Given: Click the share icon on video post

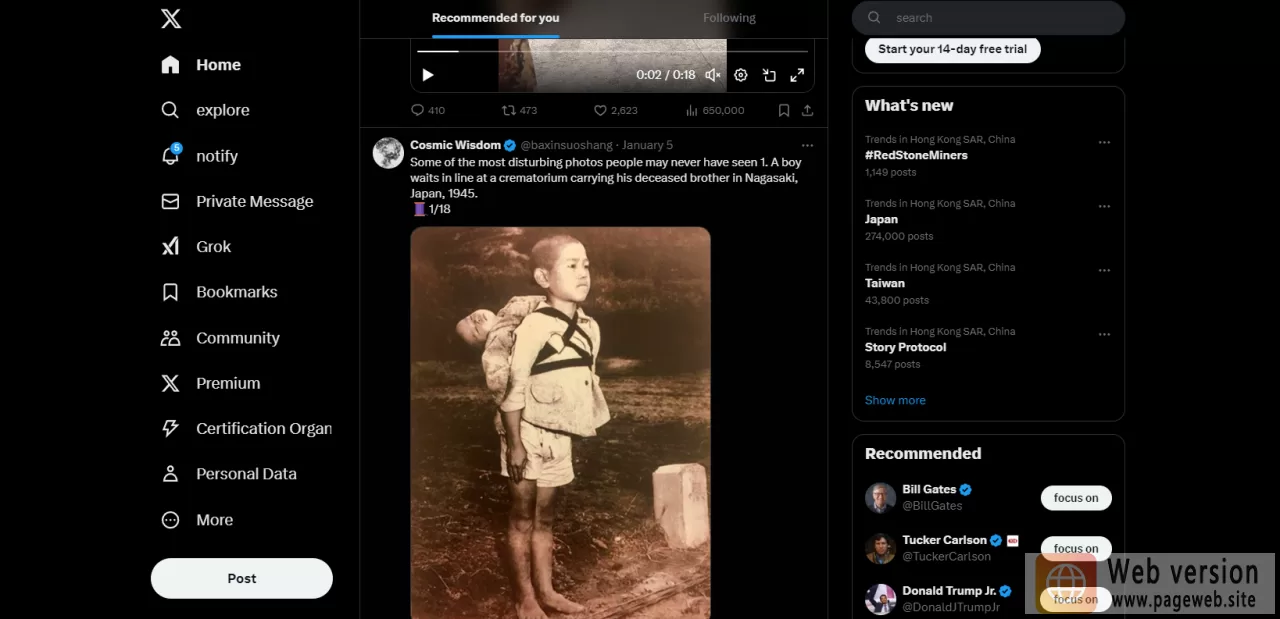Looking at the screenshot, I should pos(807,110).
